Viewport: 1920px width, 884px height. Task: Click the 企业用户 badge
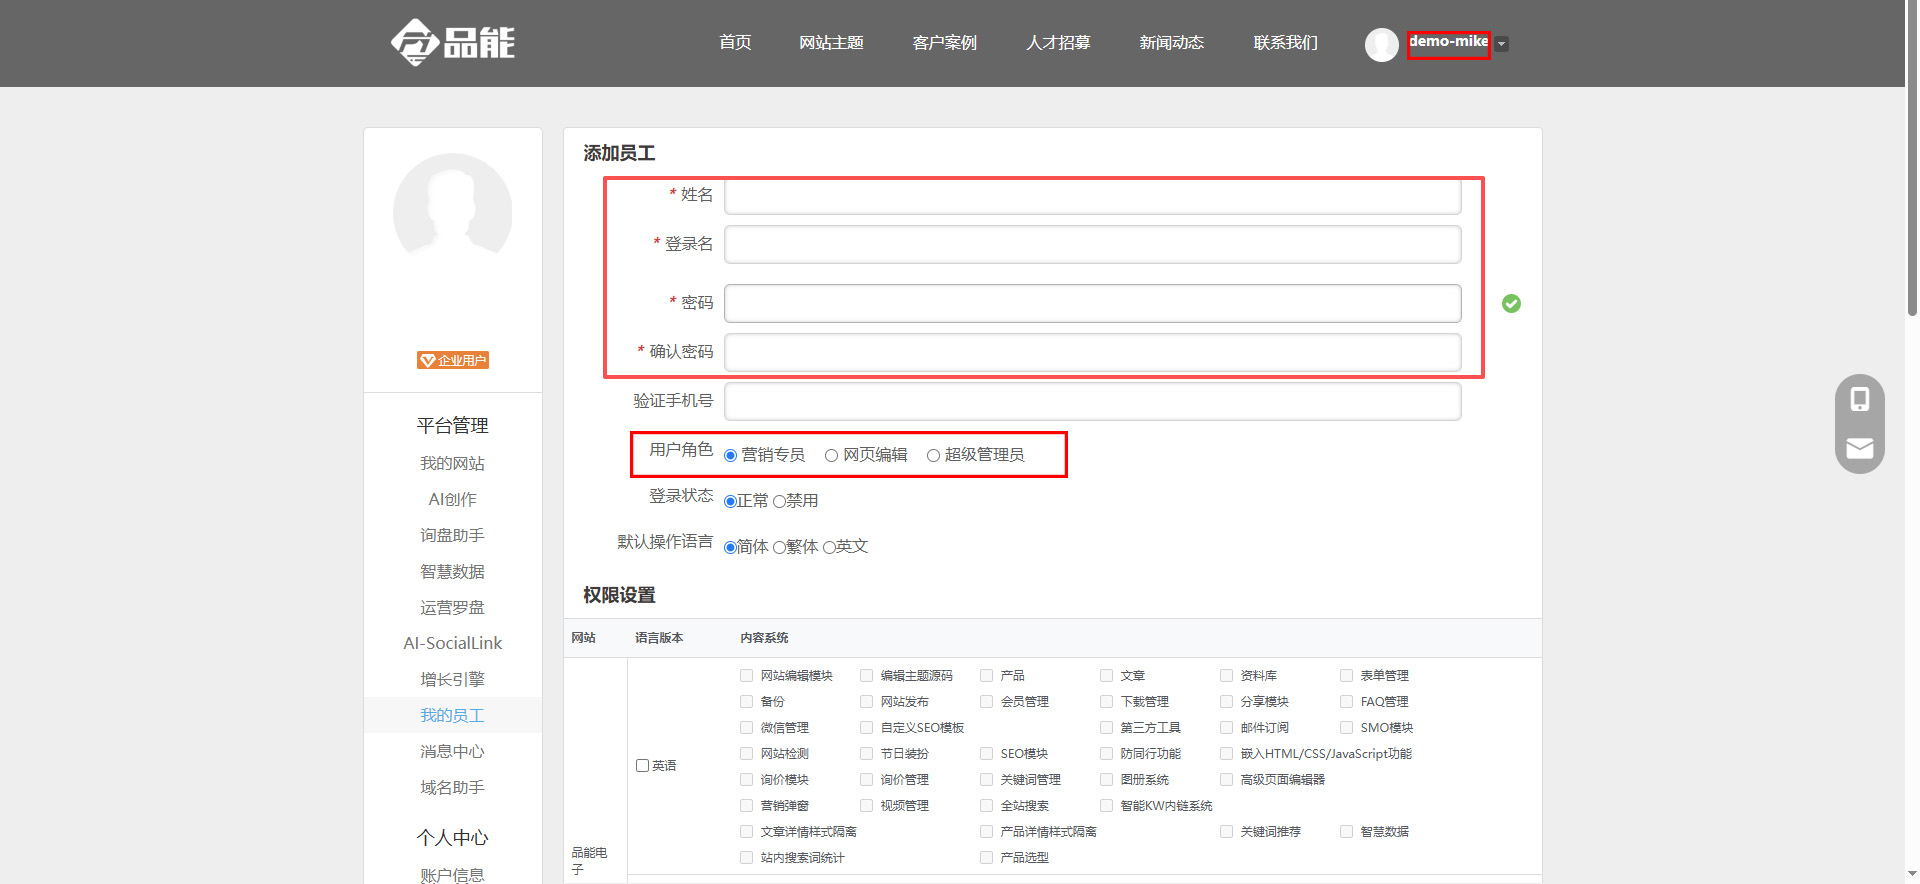(x=453, y=360)
